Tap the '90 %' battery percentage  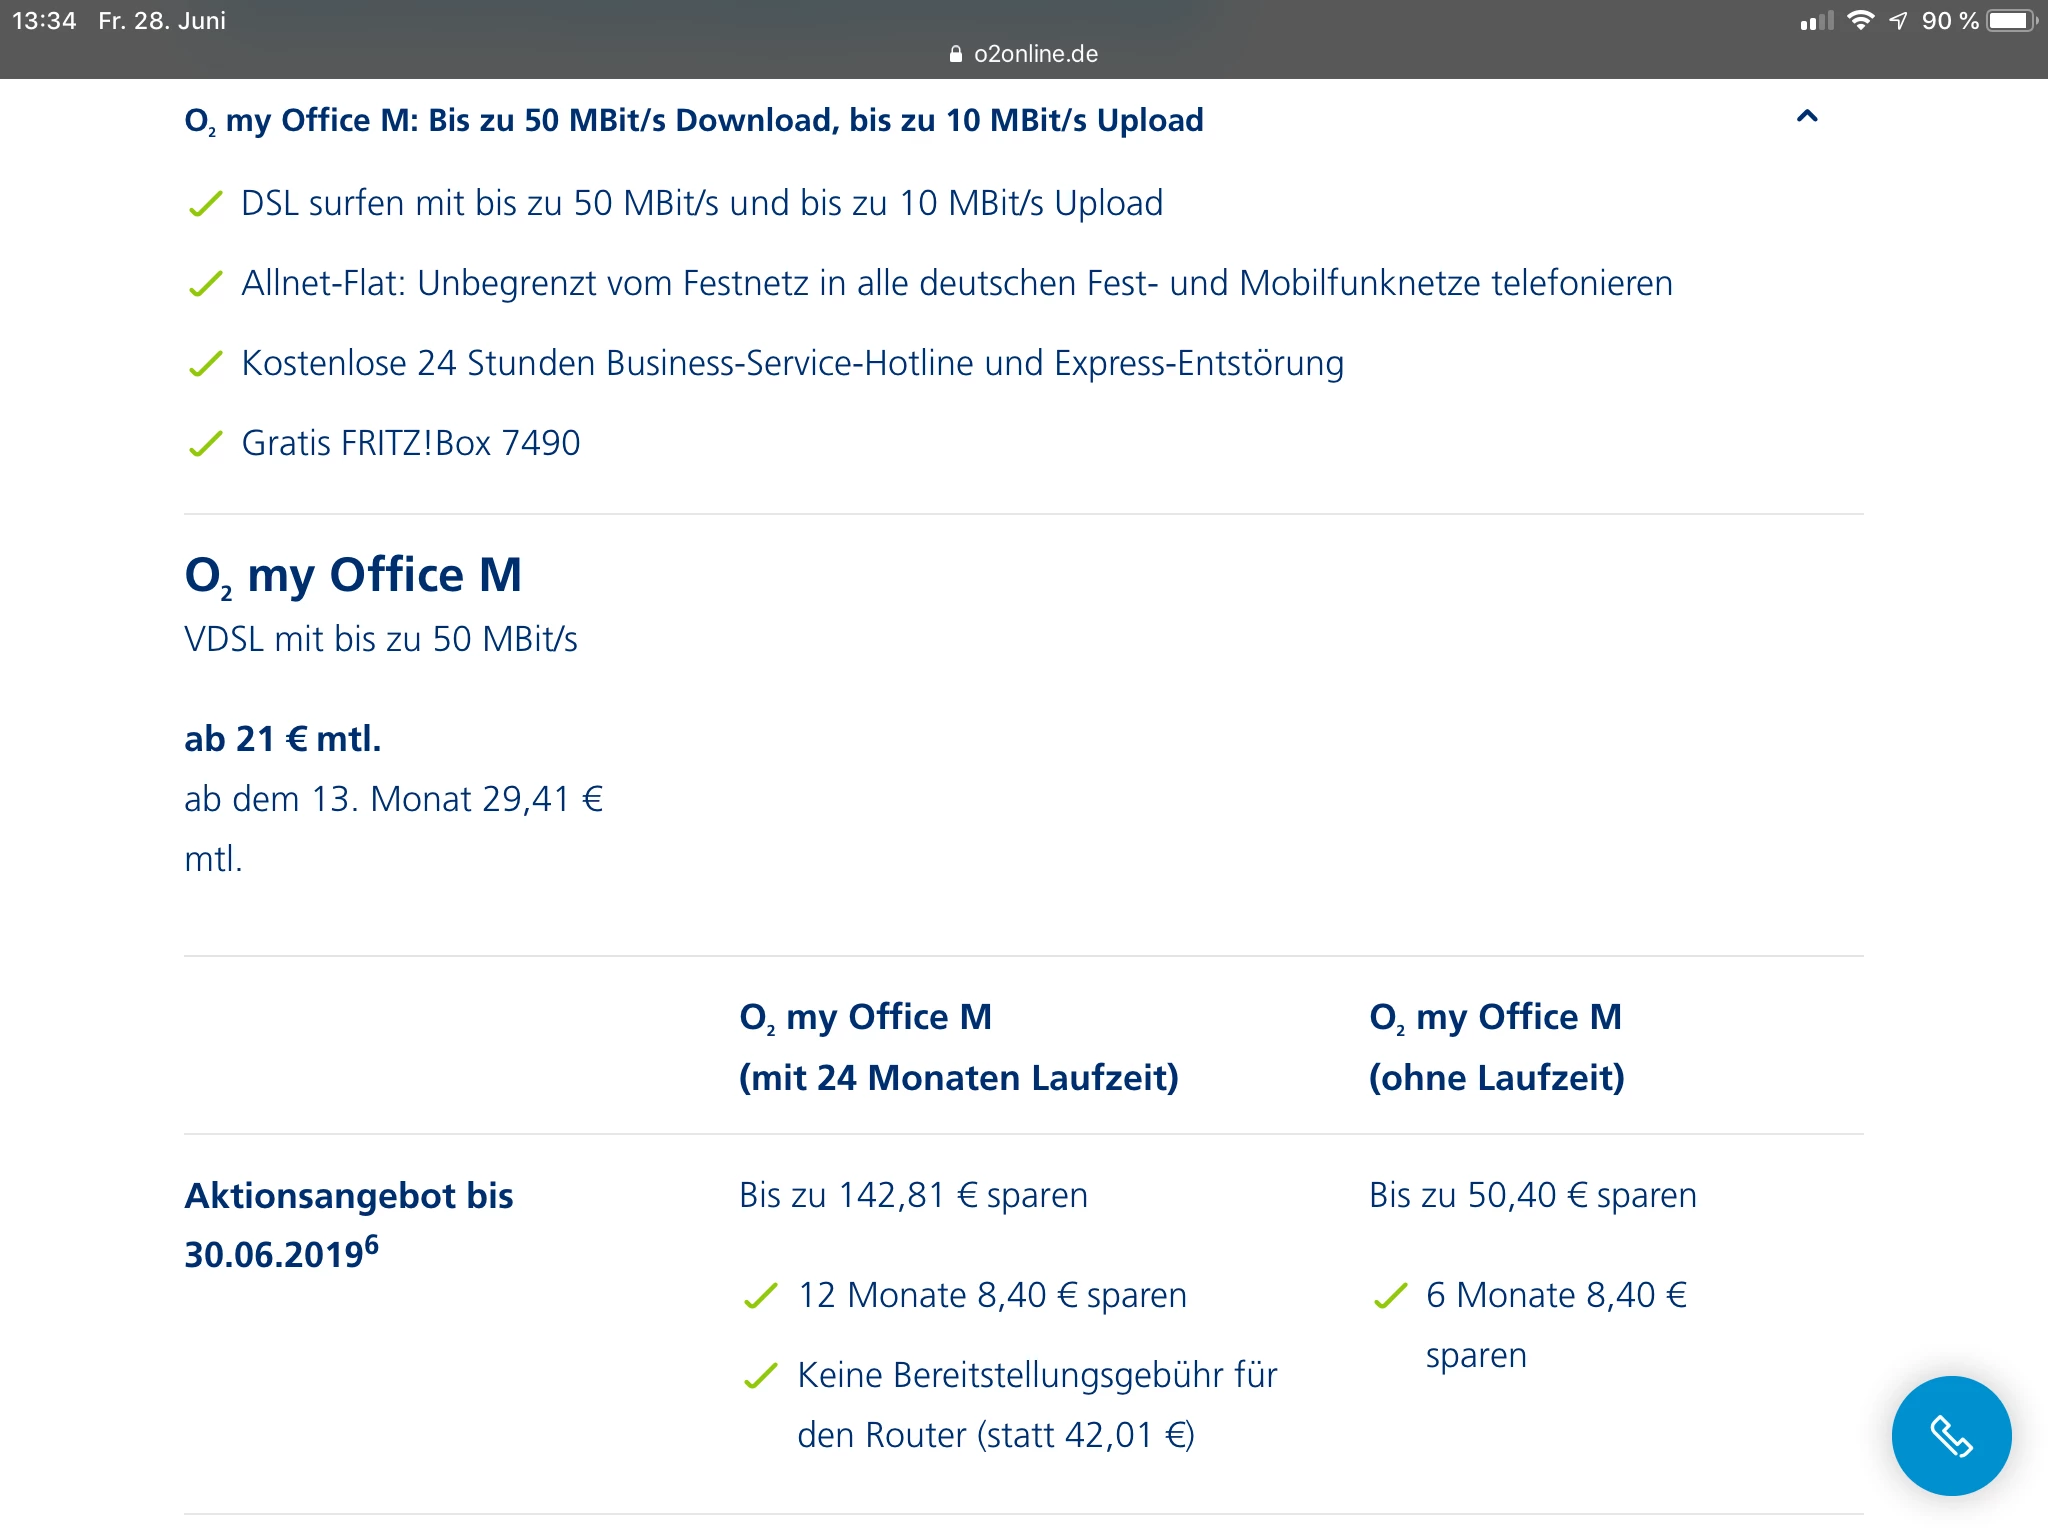[1950, 20]
